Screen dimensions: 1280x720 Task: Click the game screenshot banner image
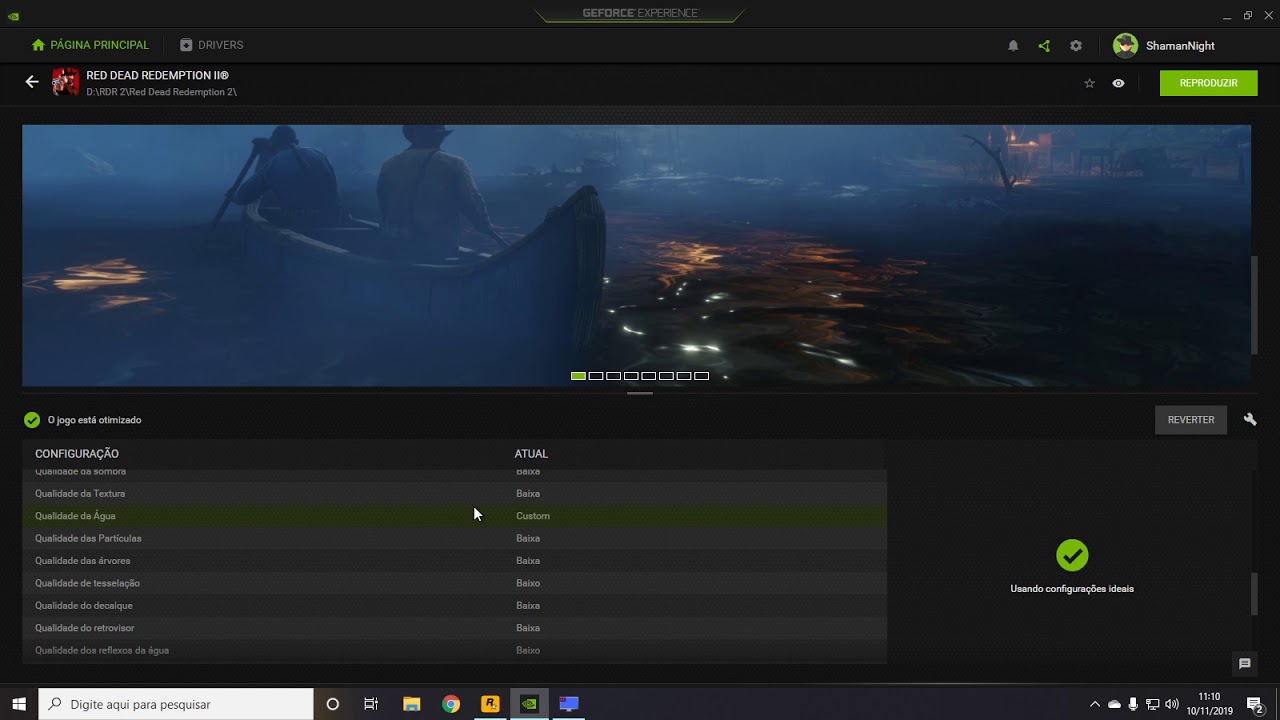click(636, 256)
